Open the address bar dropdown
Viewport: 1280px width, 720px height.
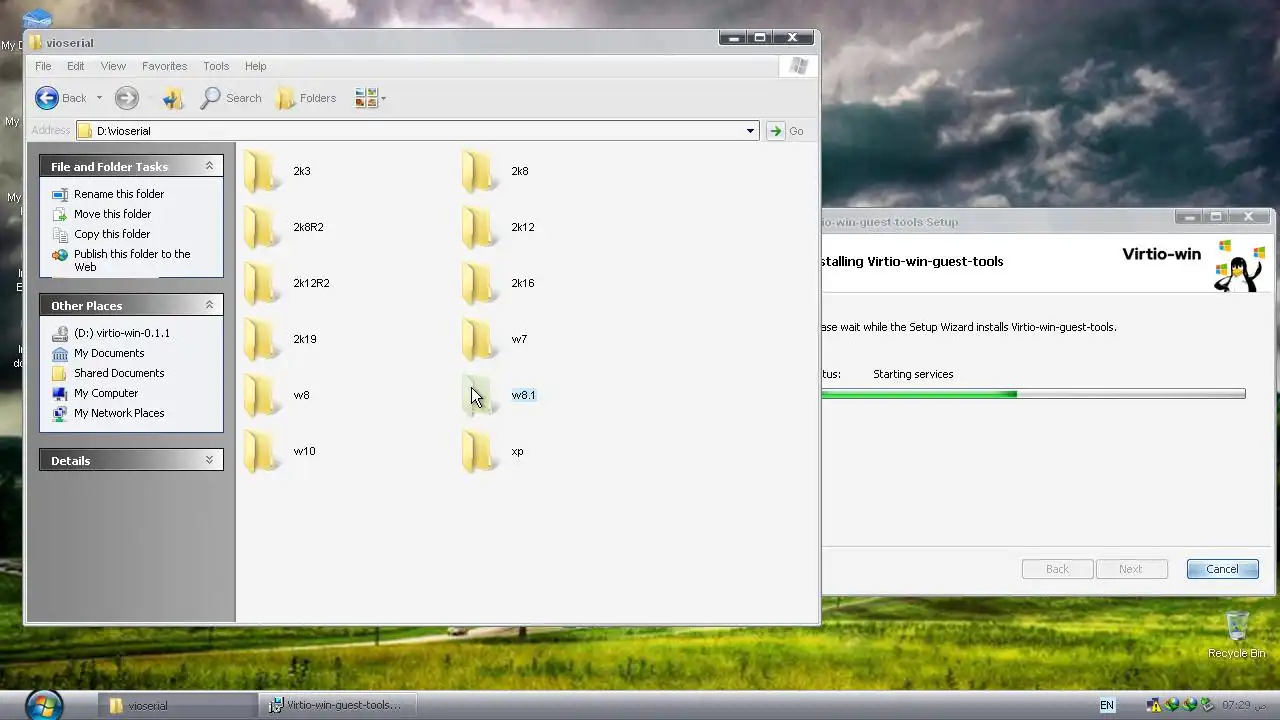[x=750, y=131]
